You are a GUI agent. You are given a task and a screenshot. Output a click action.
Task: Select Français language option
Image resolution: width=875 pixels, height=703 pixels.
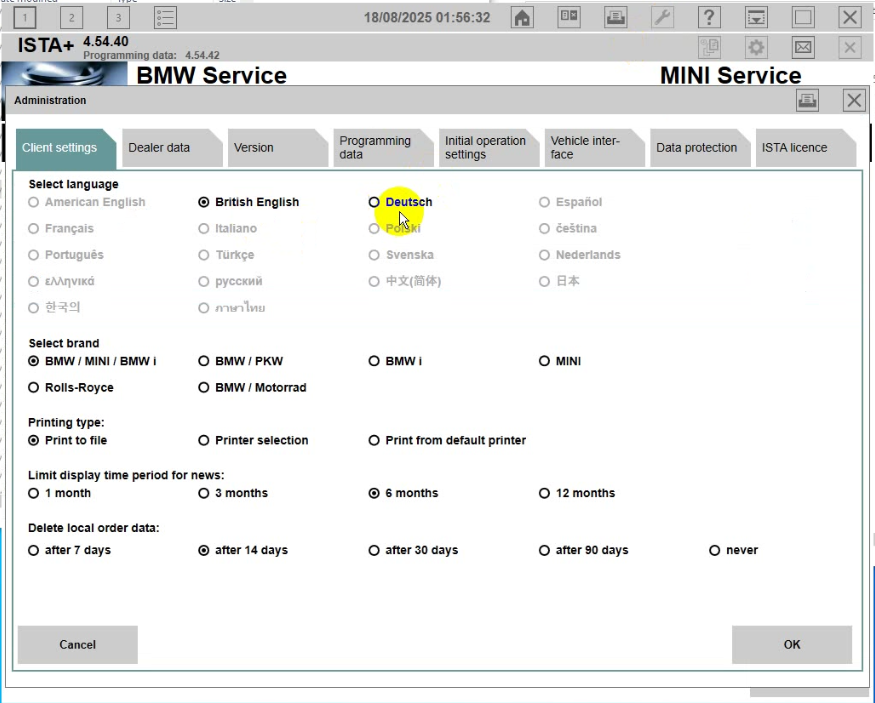[x=61, y=228]
